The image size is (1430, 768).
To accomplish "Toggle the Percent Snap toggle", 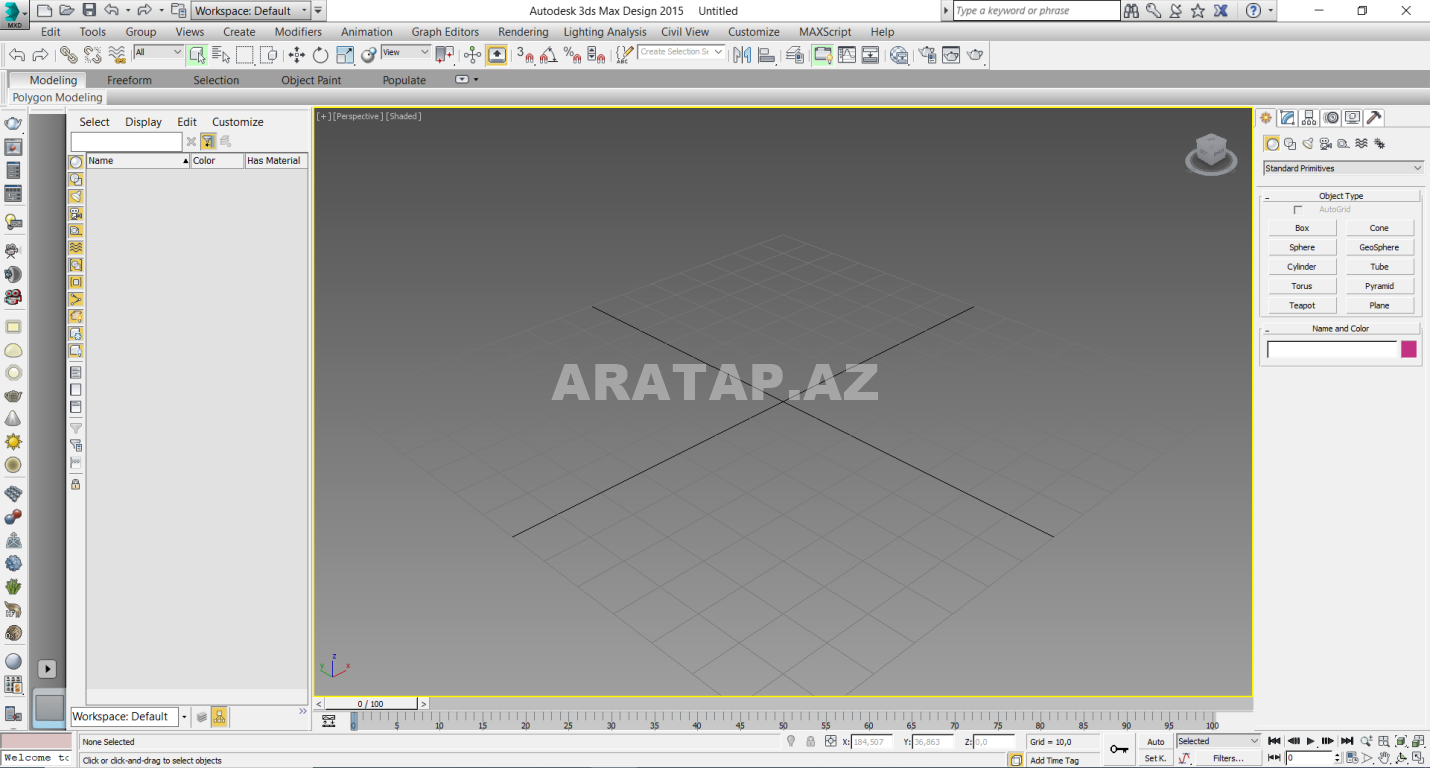I will (x=573, y=55).
